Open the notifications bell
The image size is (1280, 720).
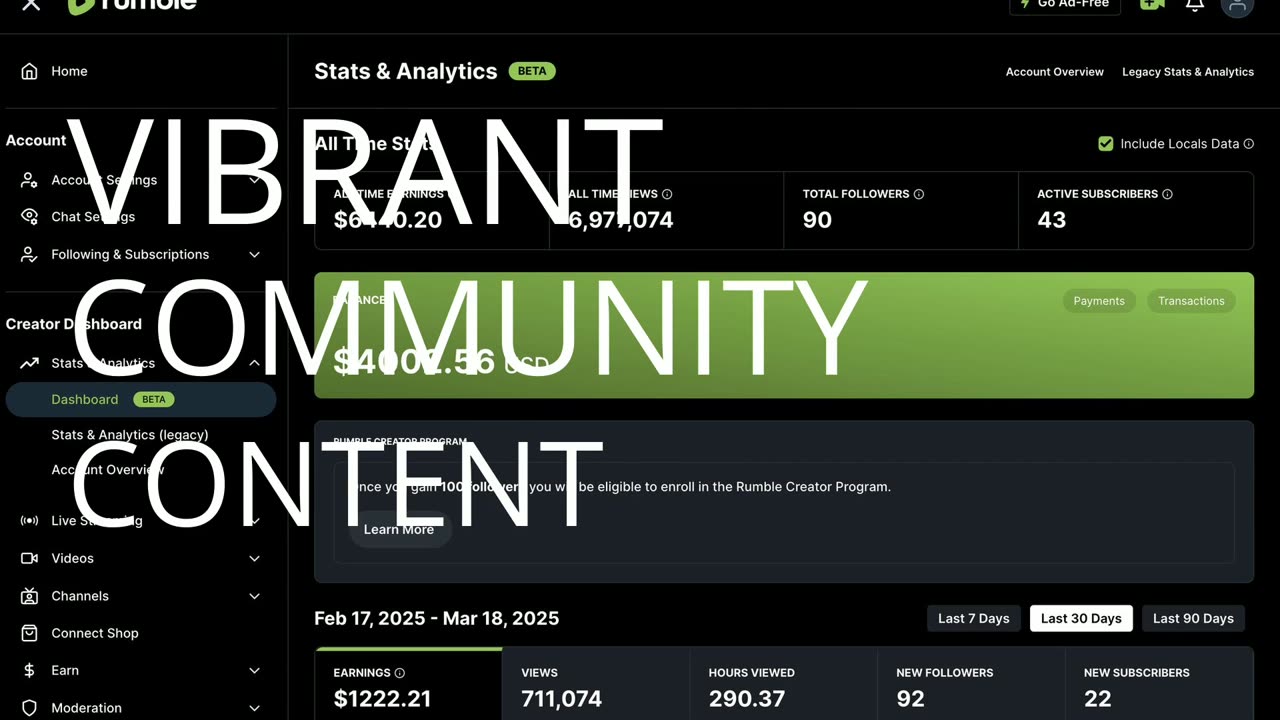pos(1194,5)
